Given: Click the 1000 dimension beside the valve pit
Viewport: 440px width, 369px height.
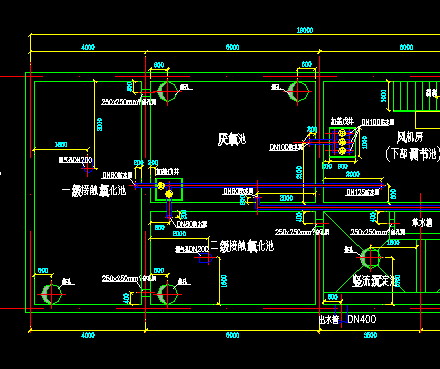Looking at the screenshot, I should 364,142.
